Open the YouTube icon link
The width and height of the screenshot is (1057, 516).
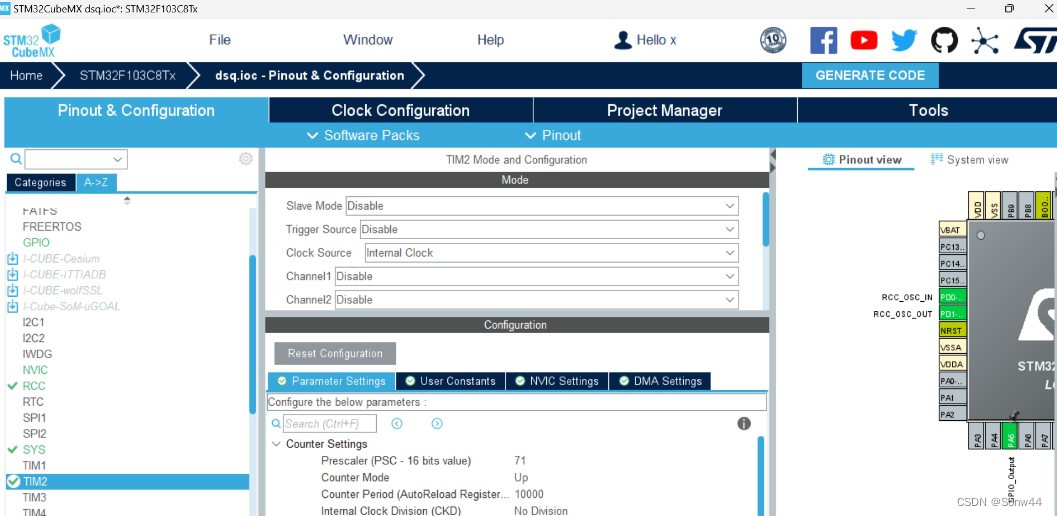coord(864,40)
